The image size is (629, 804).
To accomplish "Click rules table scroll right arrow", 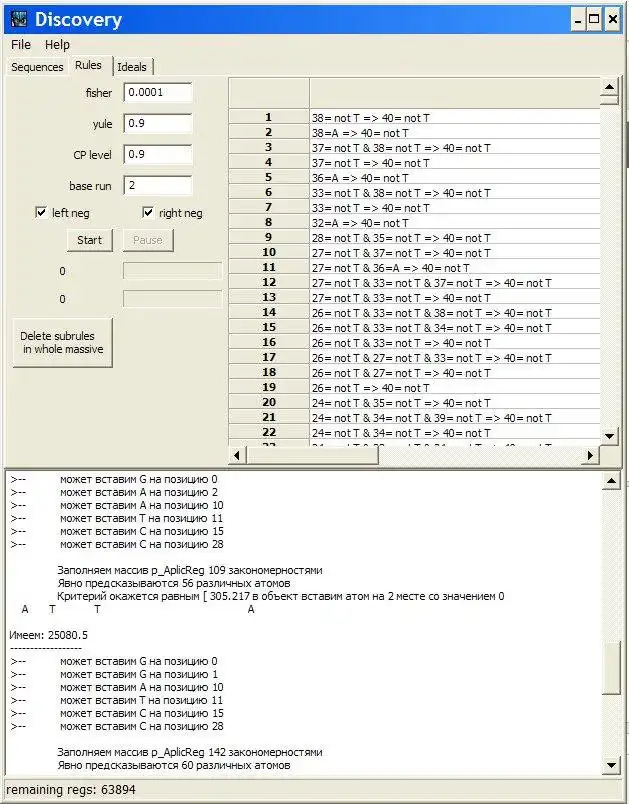I will 591,455.
